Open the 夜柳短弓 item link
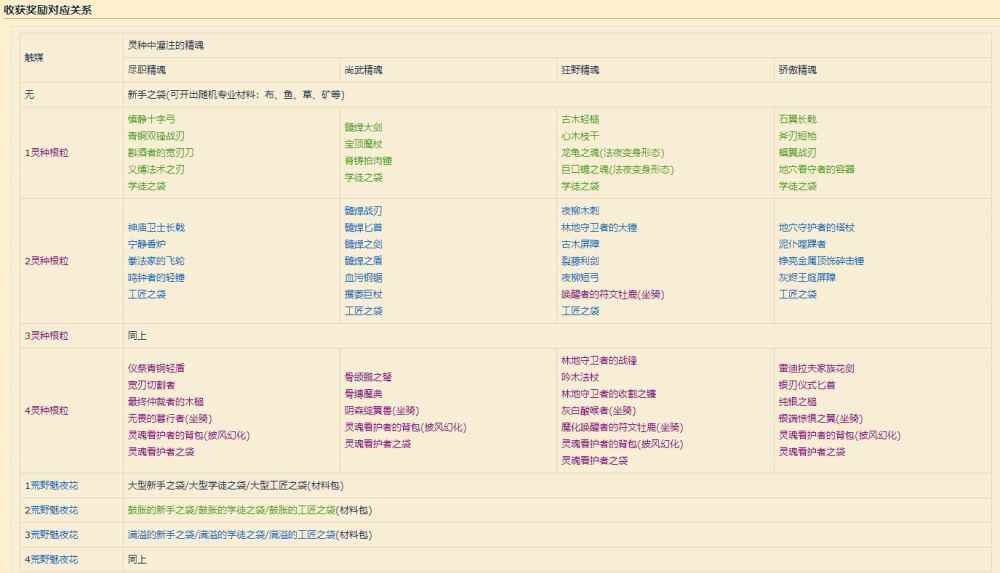Viewport: 1000px width, 573px height. [580, 278]
